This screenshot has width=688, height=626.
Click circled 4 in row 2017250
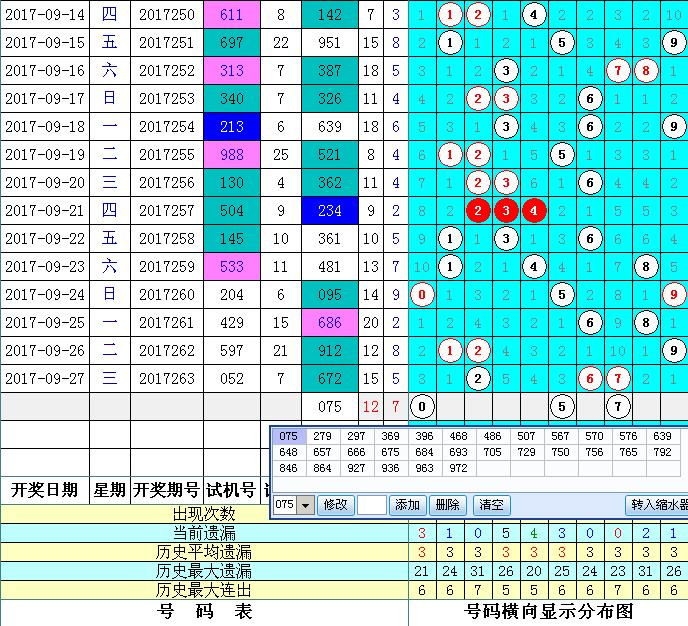[x=534, y=15]
